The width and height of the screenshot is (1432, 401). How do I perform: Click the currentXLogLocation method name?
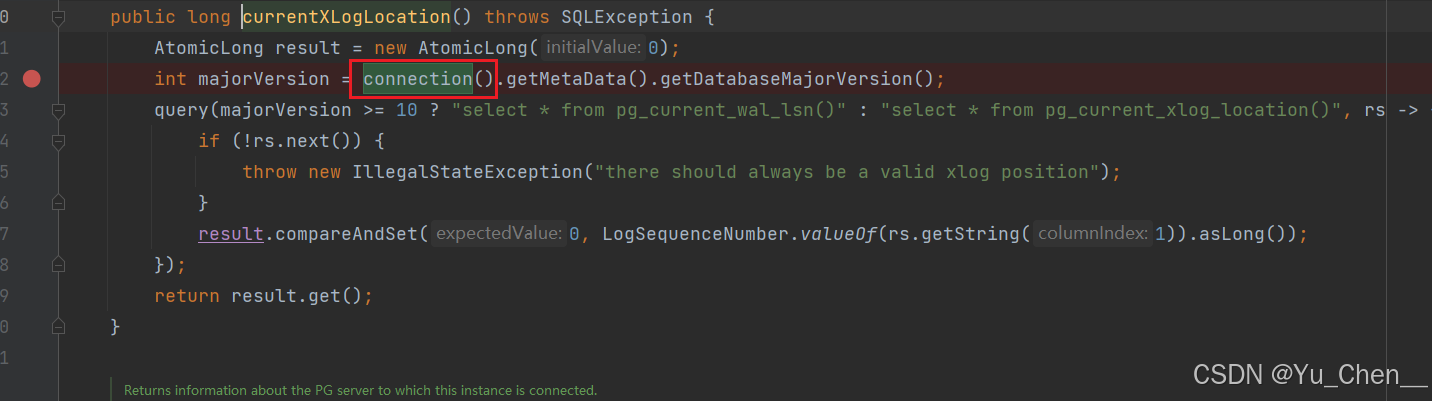(x=346, y=17)
